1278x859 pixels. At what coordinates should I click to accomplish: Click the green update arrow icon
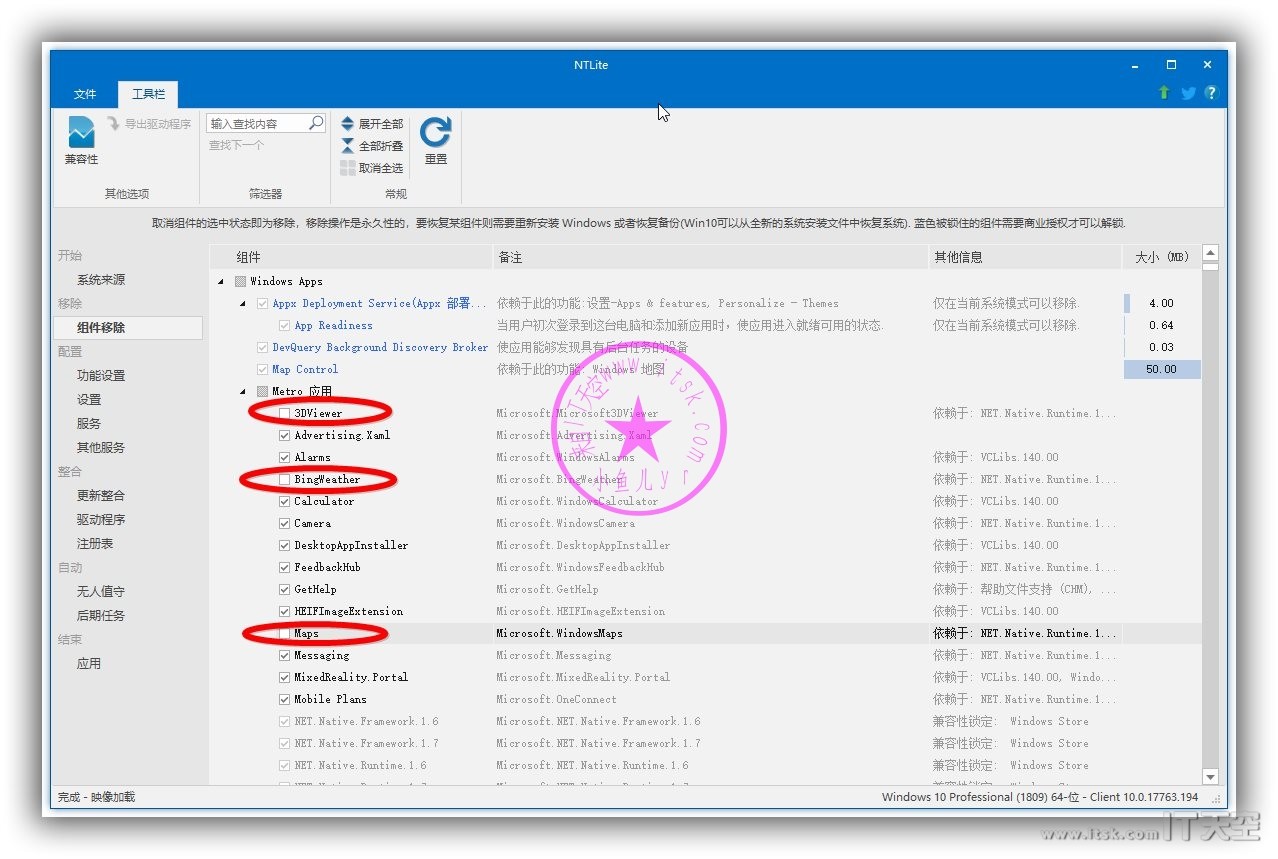pyautogui.click(x=1163, y=92)
